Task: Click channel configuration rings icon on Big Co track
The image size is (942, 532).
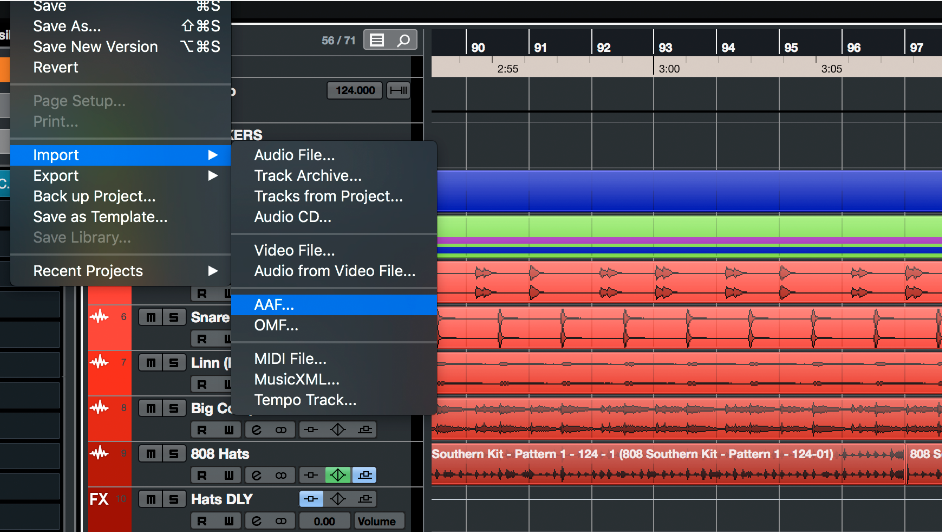Action: tap(281, 430)
